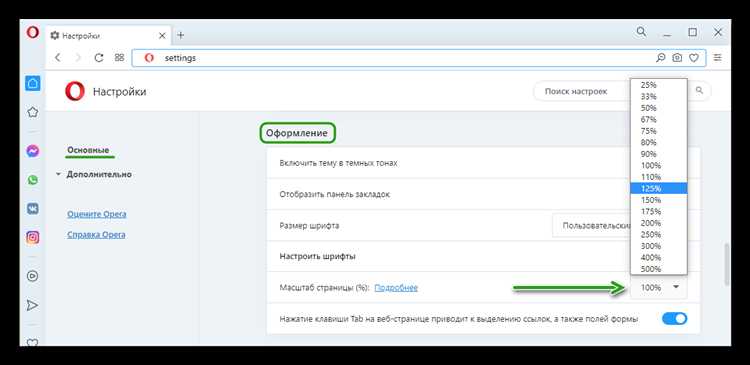This screenshot has width=750, height=365.
Task: Click the settings search magnifier icon
Action: pyautogui.click(x=699, y=90)
